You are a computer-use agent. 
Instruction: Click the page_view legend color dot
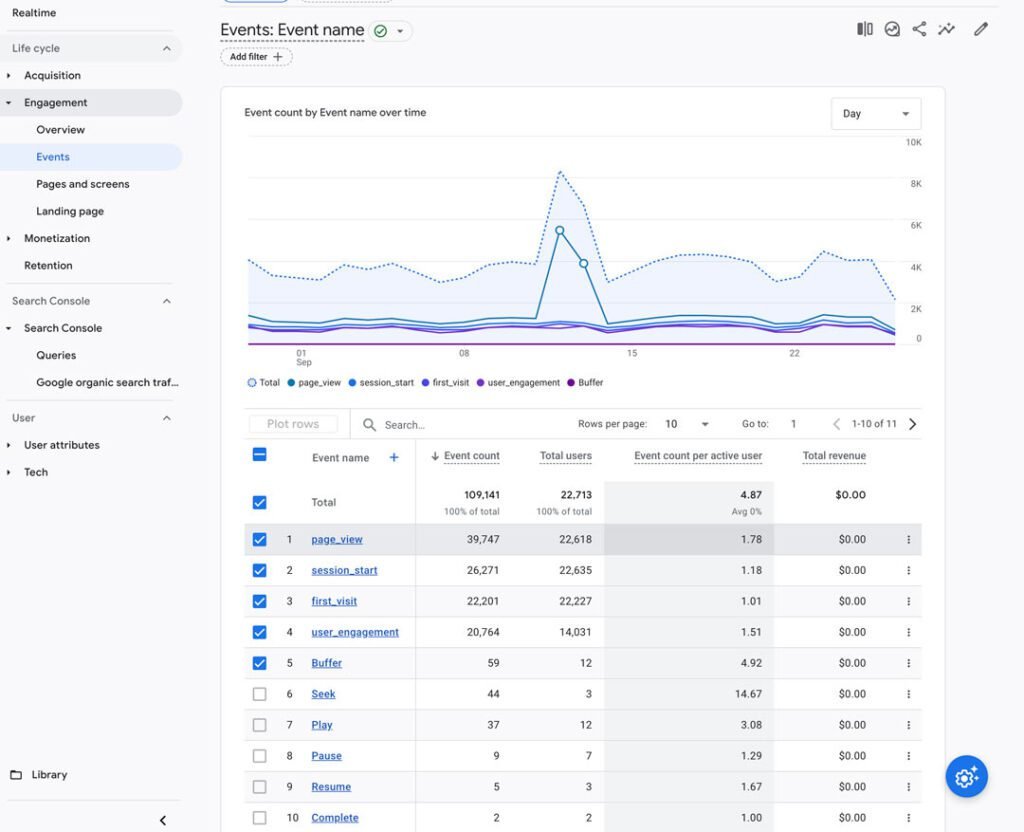coord(291,383)
